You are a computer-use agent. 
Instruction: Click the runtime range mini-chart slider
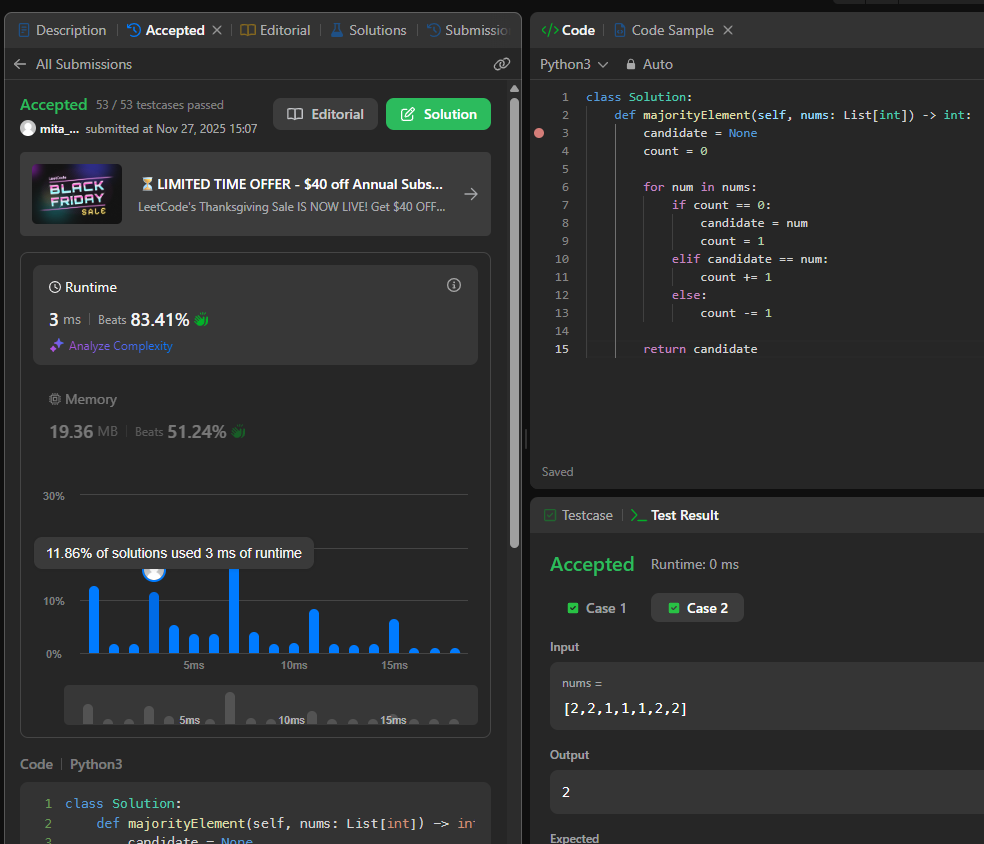[270, 705]
